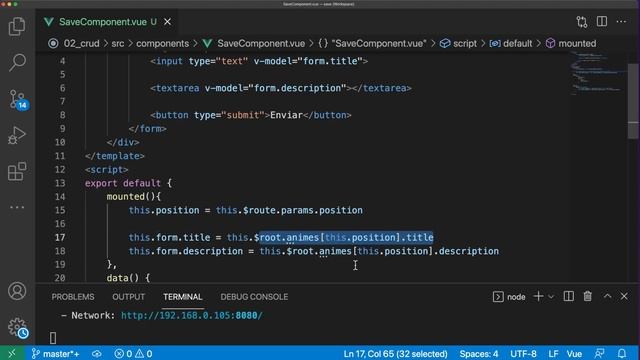The width and height of the screenshot is (640, 360).
Task: Switch to the TERMINAL panel tab
Action: [x=182, y=297]
